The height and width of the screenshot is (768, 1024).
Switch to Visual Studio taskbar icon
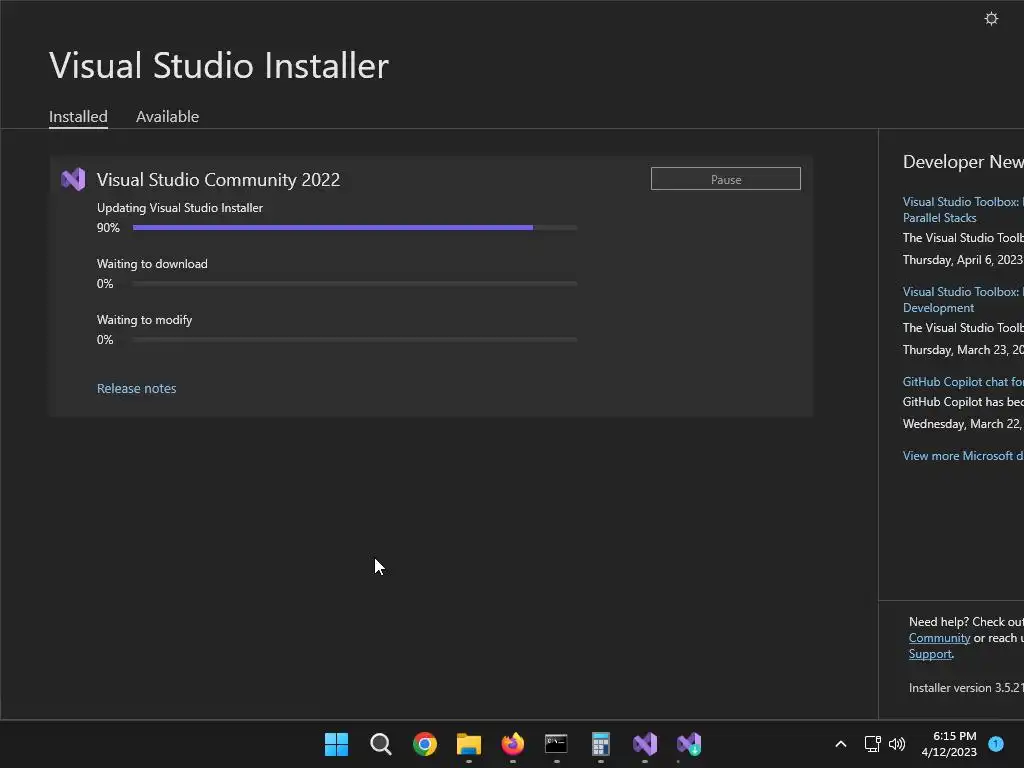point(645,744)
